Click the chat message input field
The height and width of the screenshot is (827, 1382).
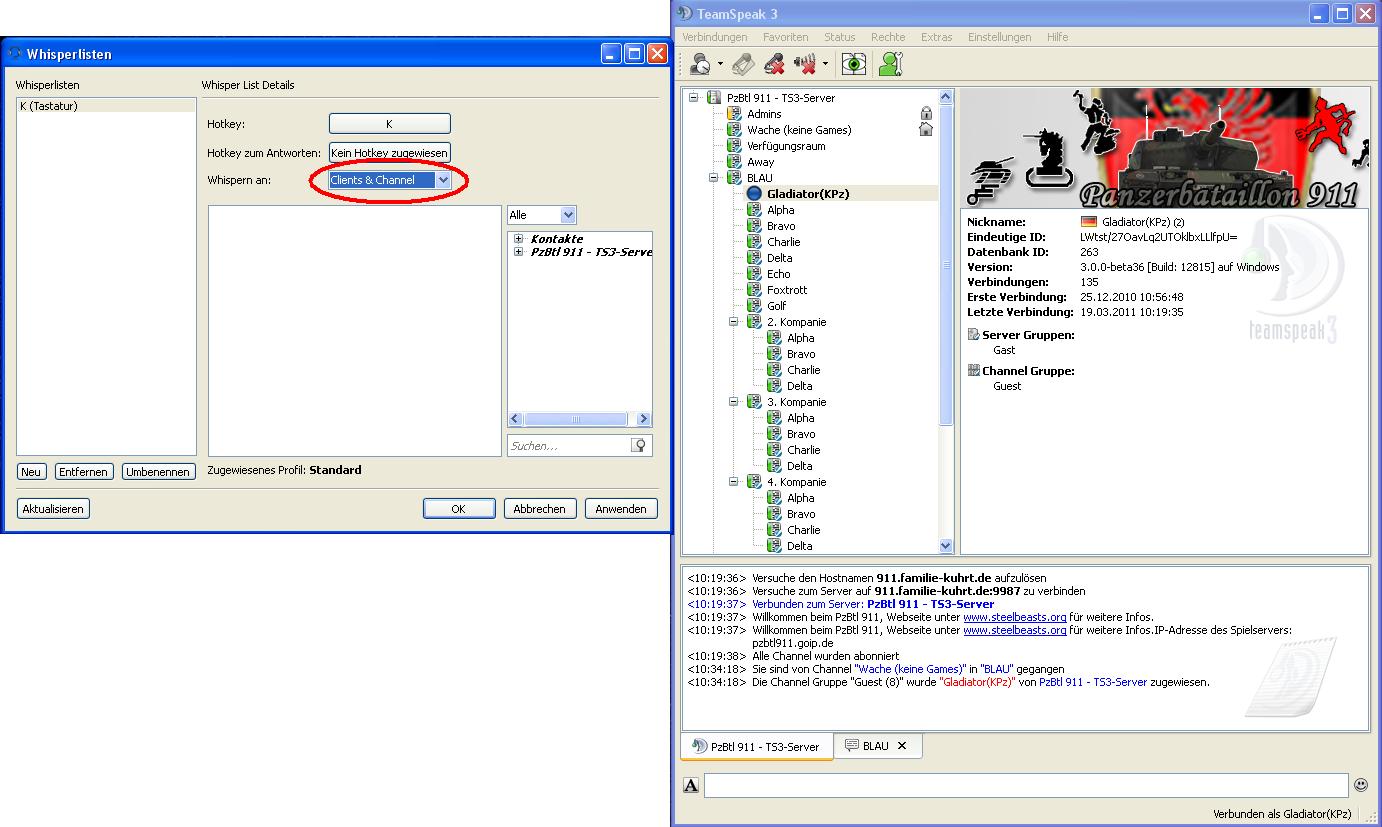[x=1025, y=786]
